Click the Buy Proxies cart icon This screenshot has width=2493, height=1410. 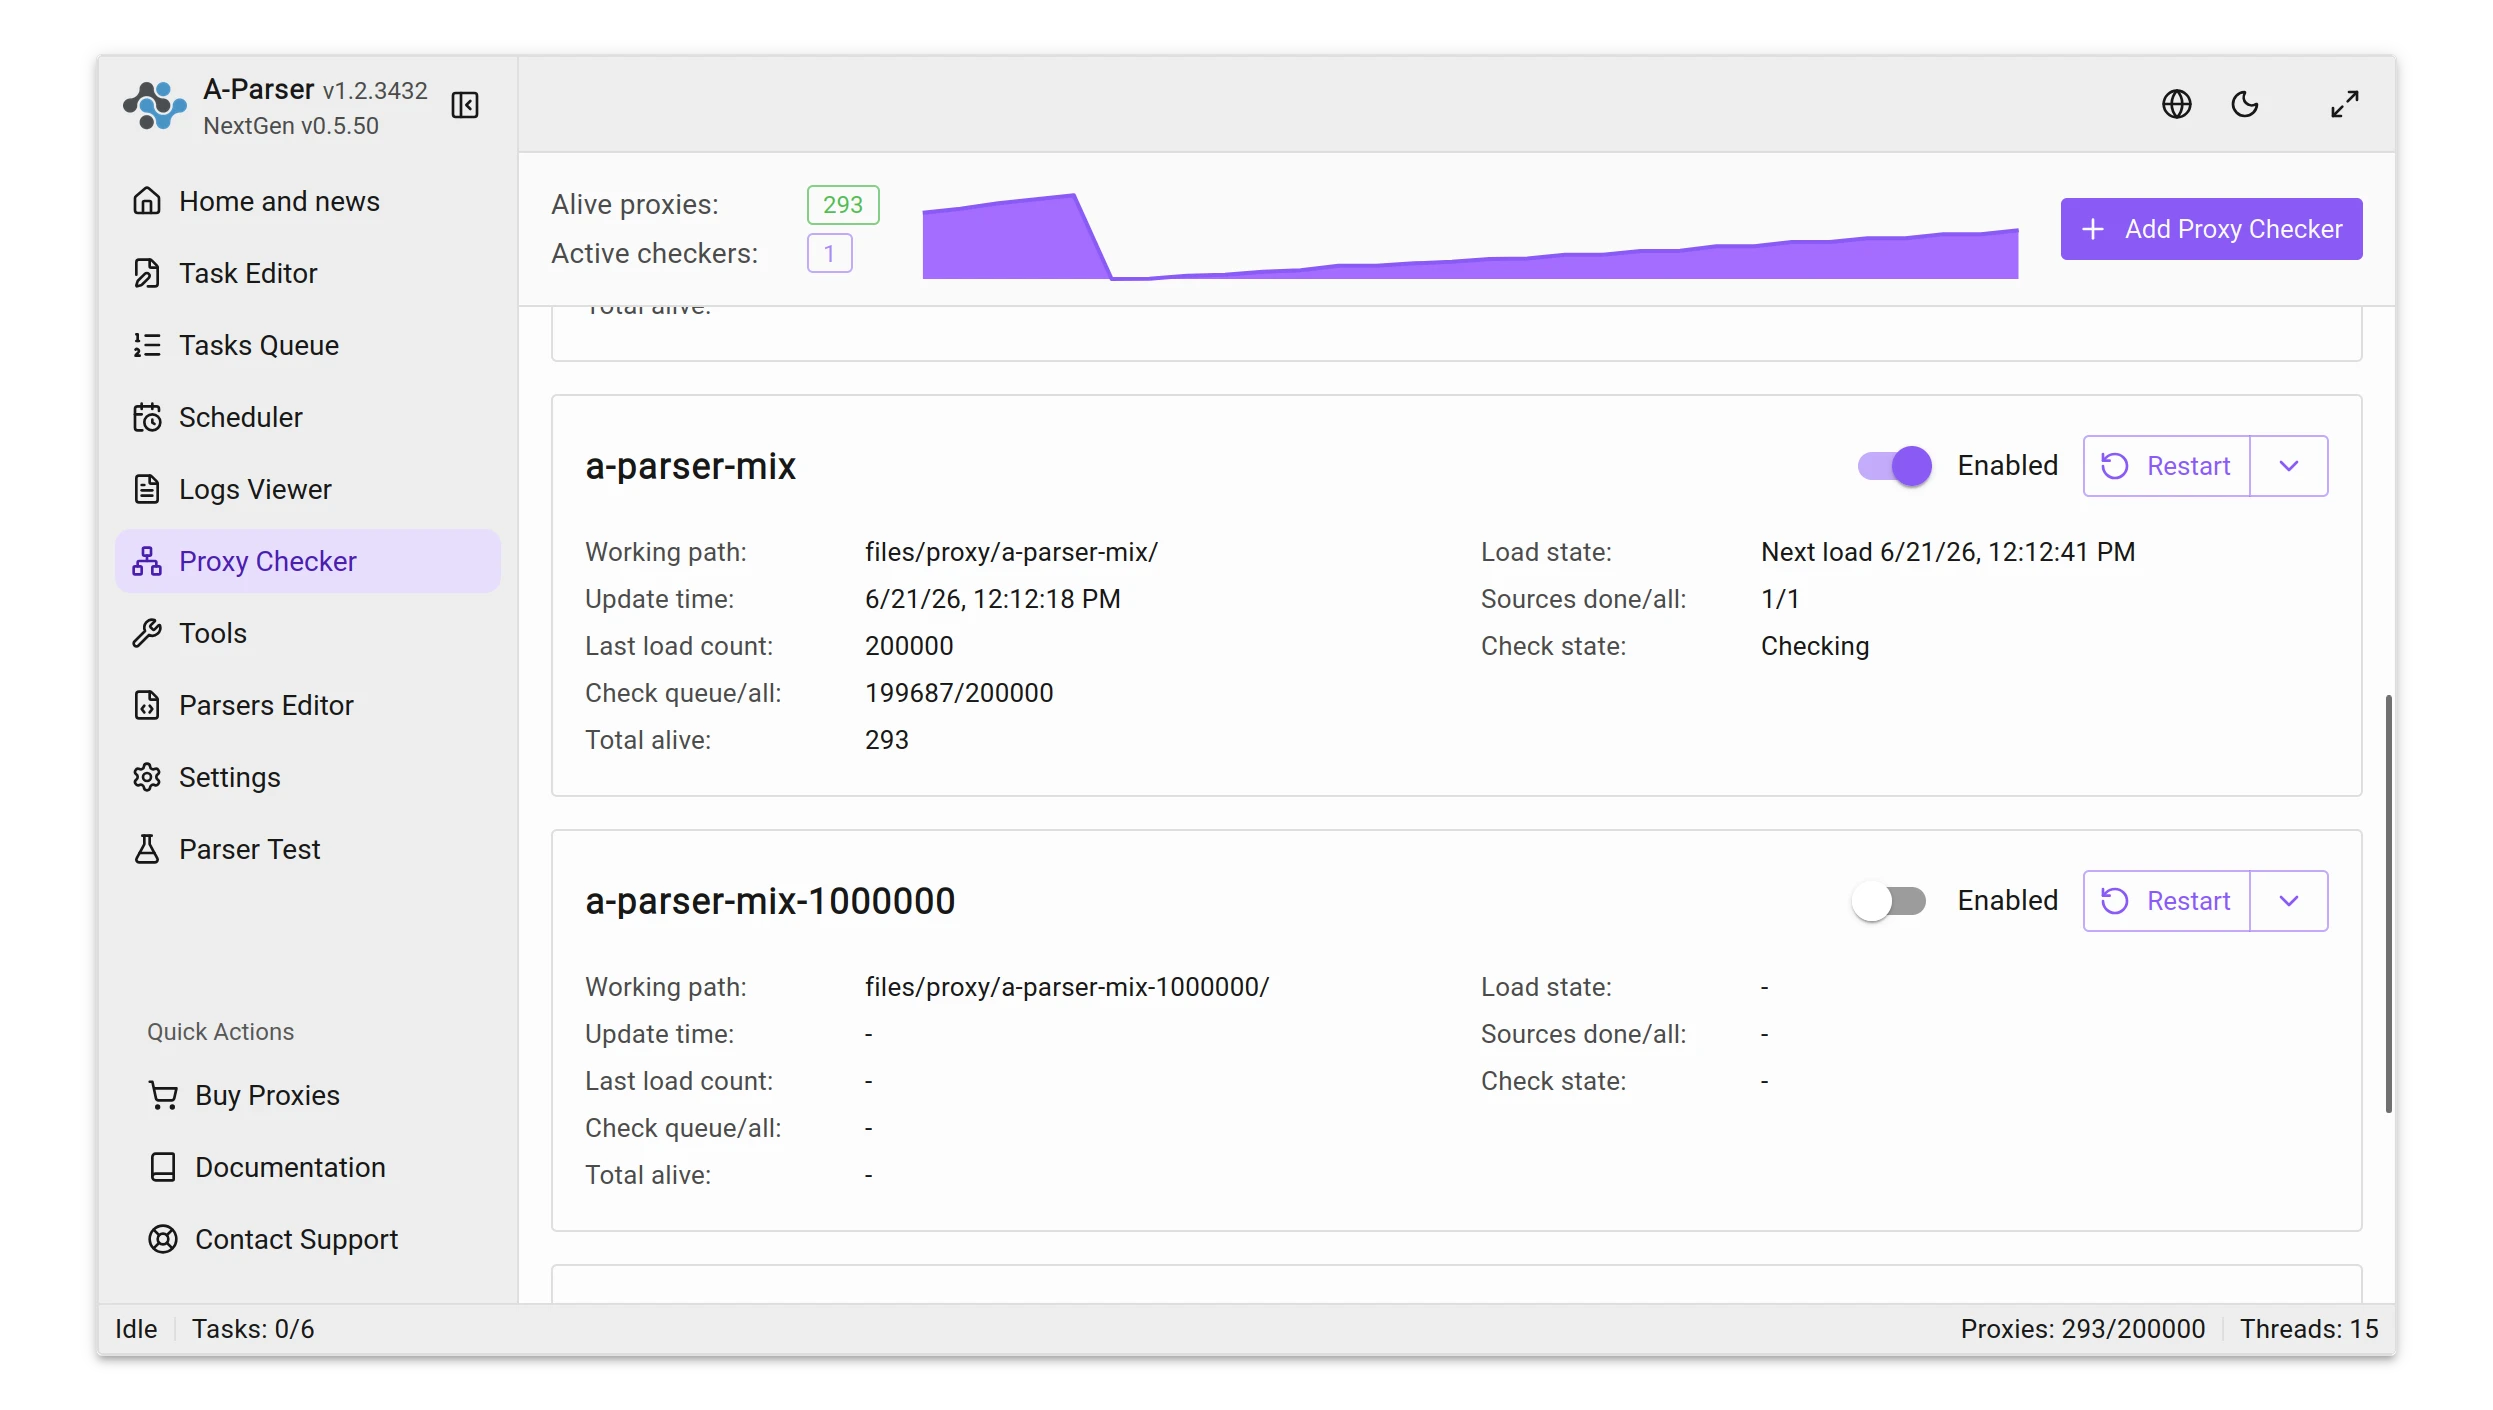point(163,1095)
